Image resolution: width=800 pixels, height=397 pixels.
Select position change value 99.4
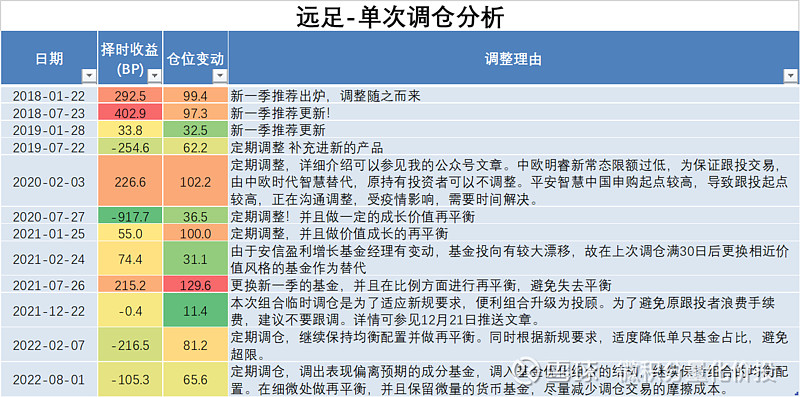tap(195, 95)
